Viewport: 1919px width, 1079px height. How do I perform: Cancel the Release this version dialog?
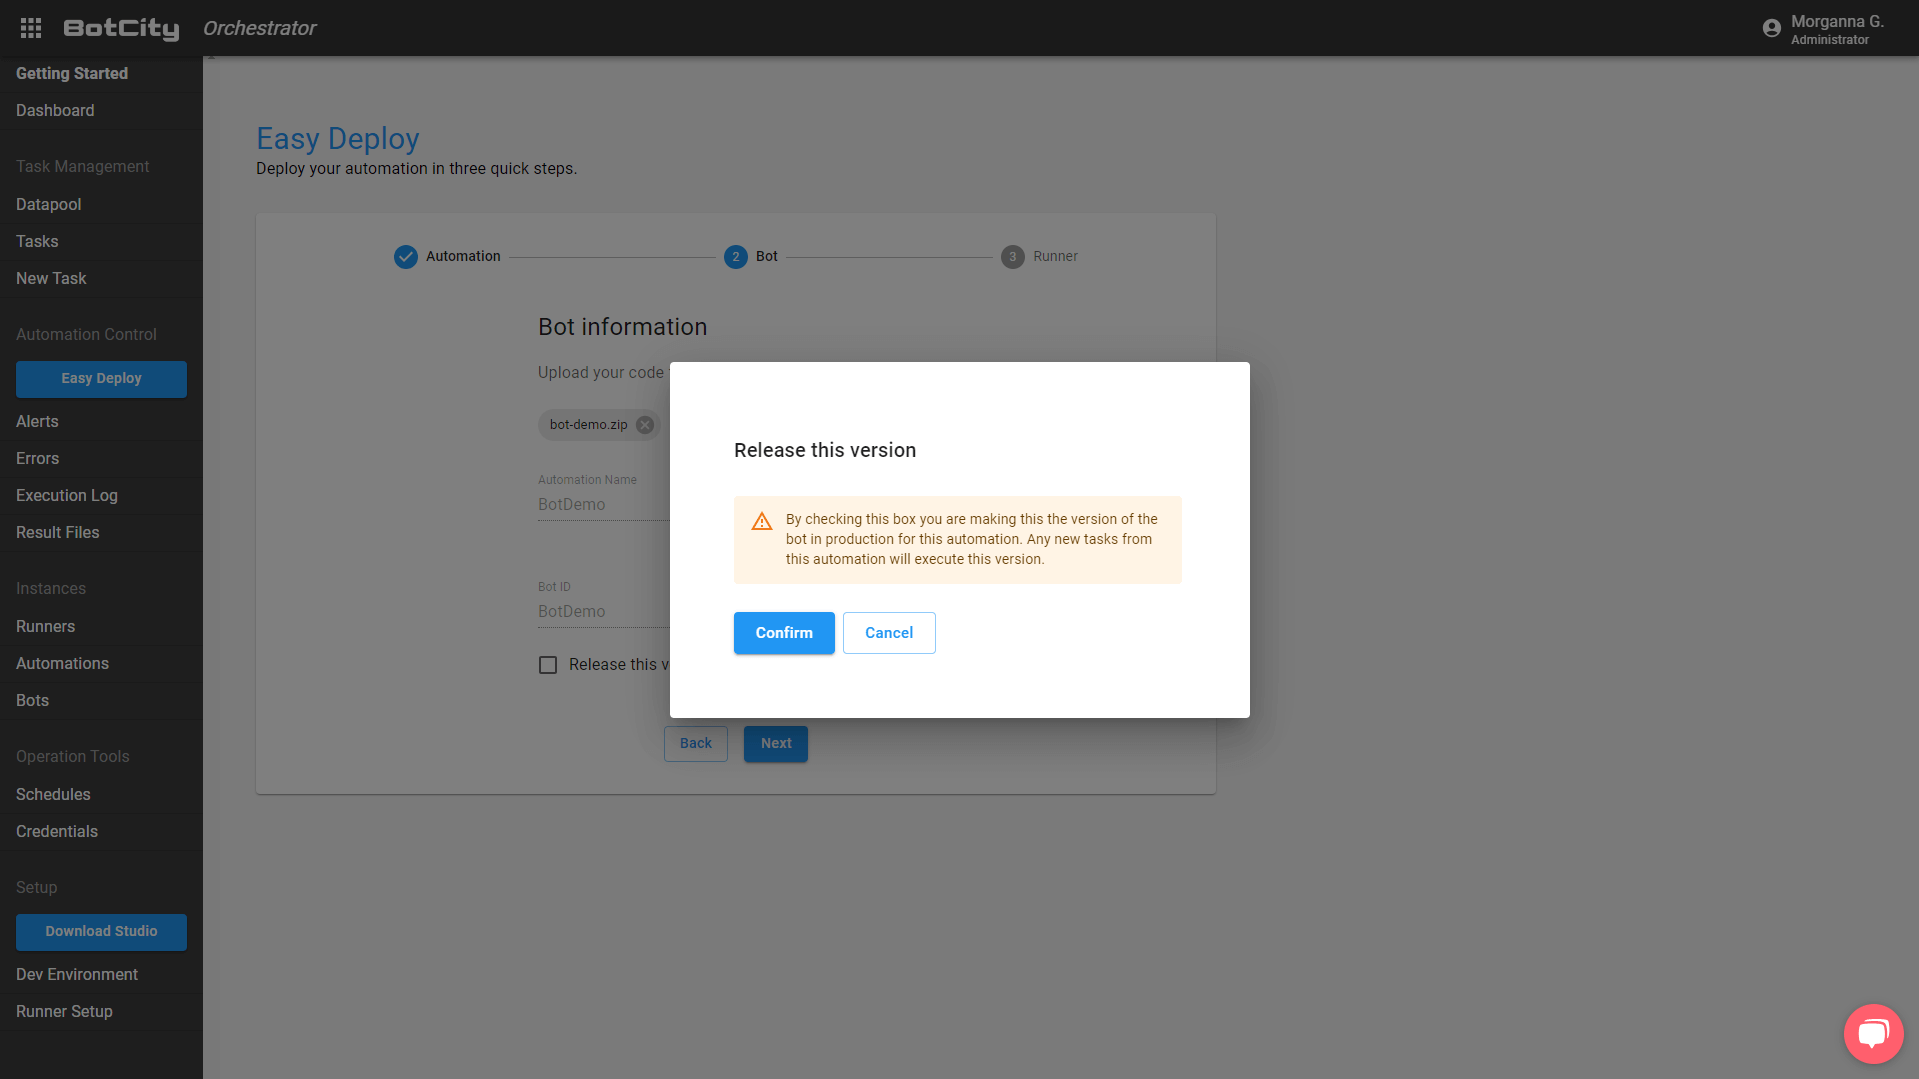coord(888,632)
